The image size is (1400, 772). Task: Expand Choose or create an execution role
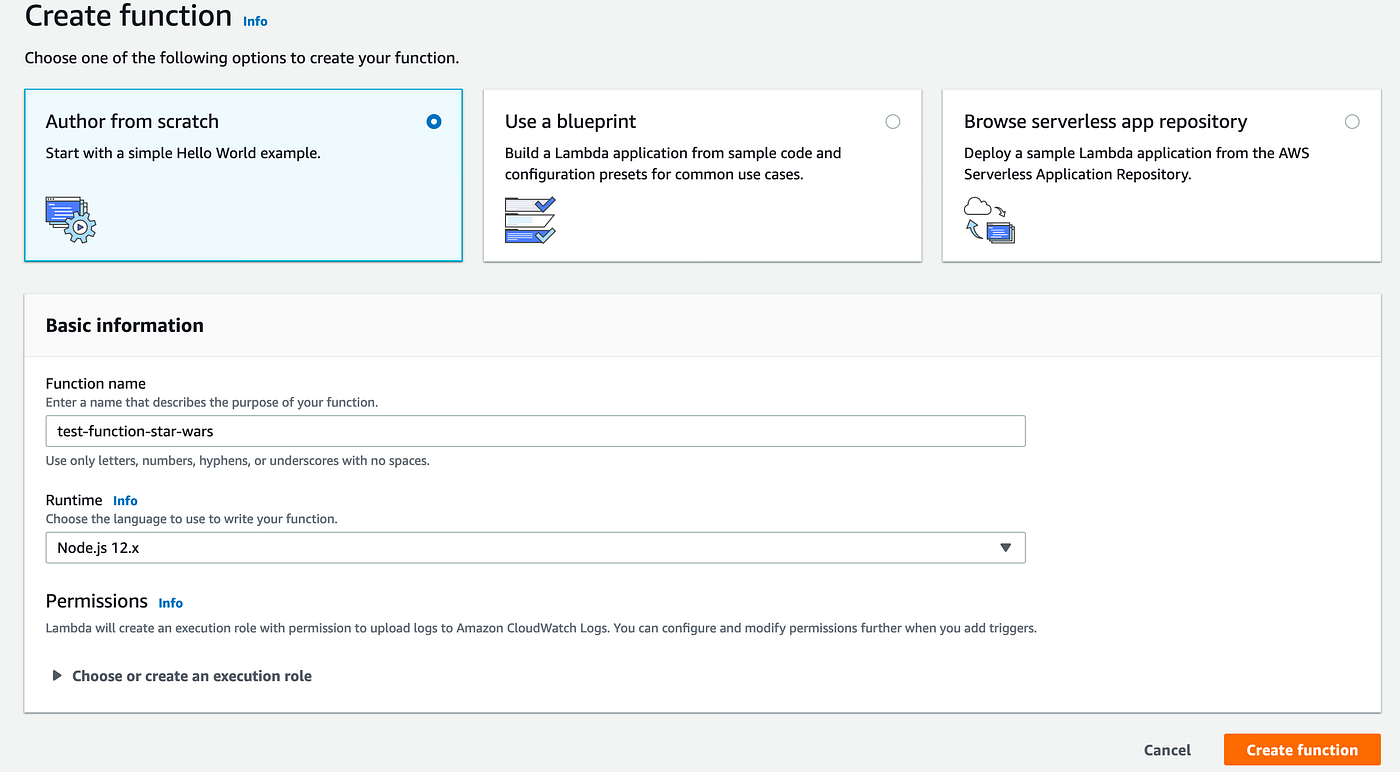point(190,675)
